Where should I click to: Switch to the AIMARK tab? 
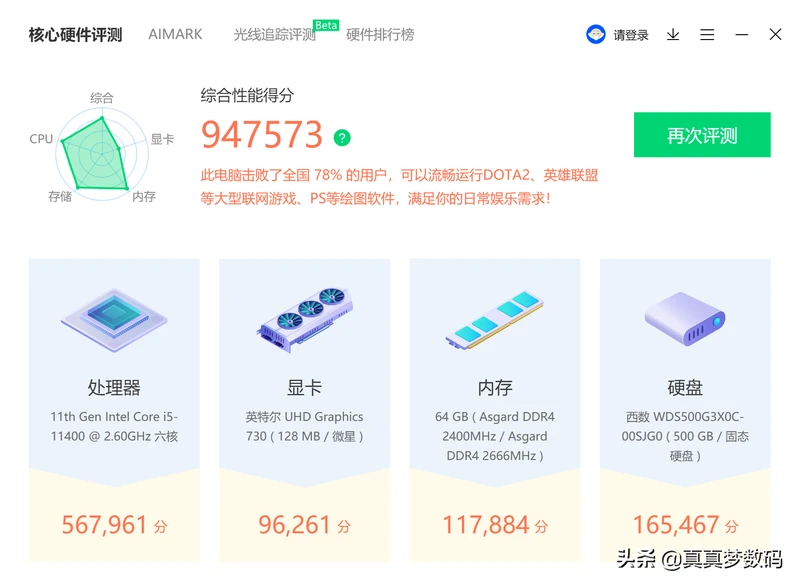point(175,35)
